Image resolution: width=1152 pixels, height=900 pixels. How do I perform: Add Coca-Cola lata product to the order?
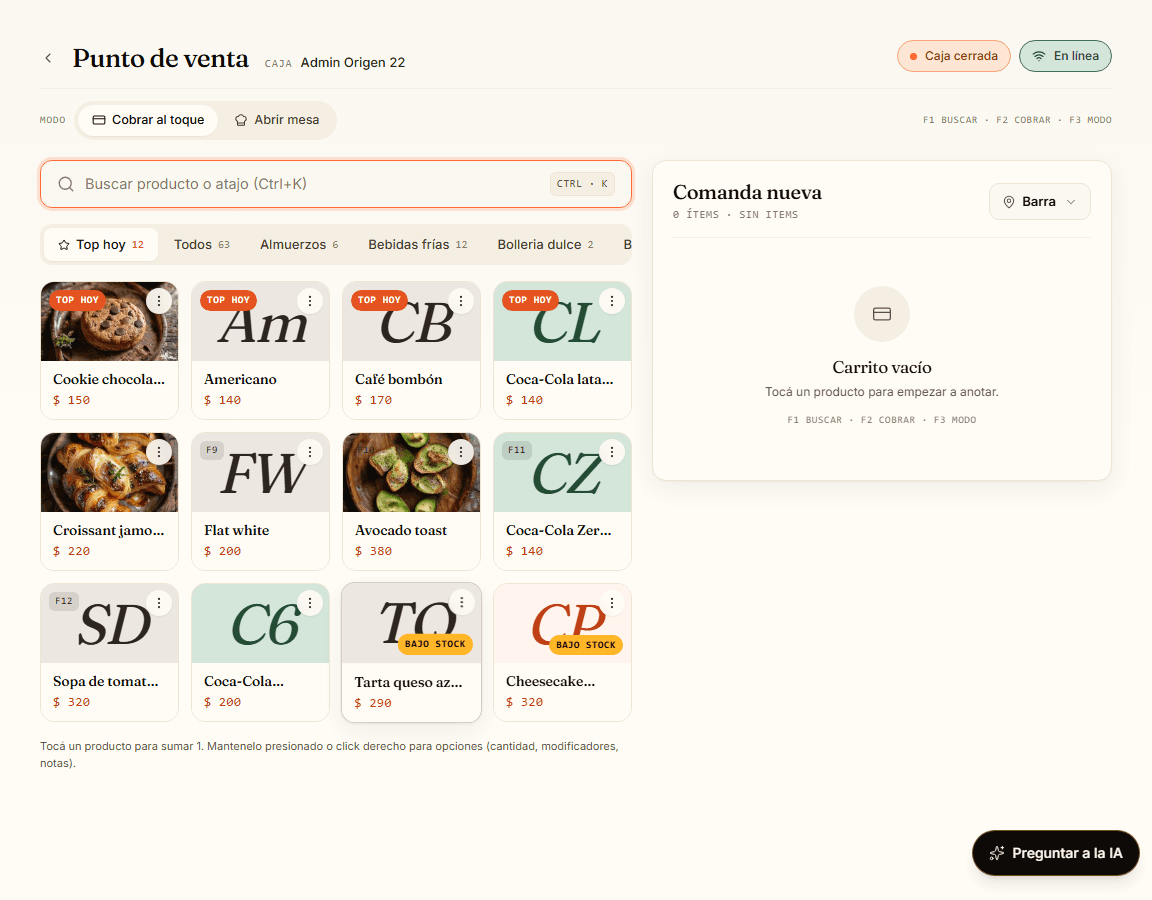coord(563,350)
